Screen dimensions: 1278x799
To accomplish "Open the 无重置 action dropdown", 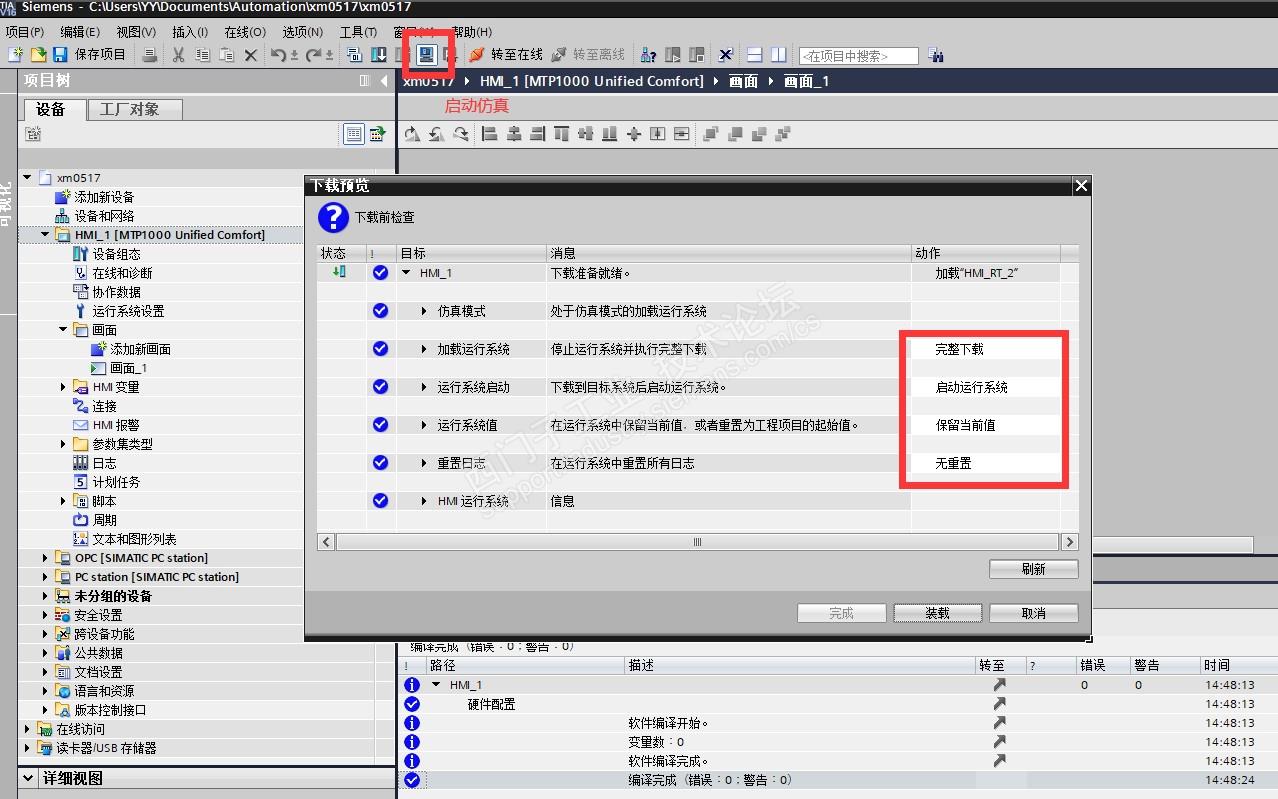I will [x=985, y=463].
